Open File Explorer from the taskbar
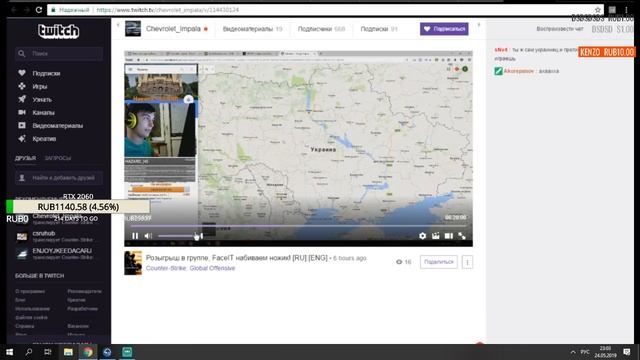 pyautogui.click(x=68, y=352)
